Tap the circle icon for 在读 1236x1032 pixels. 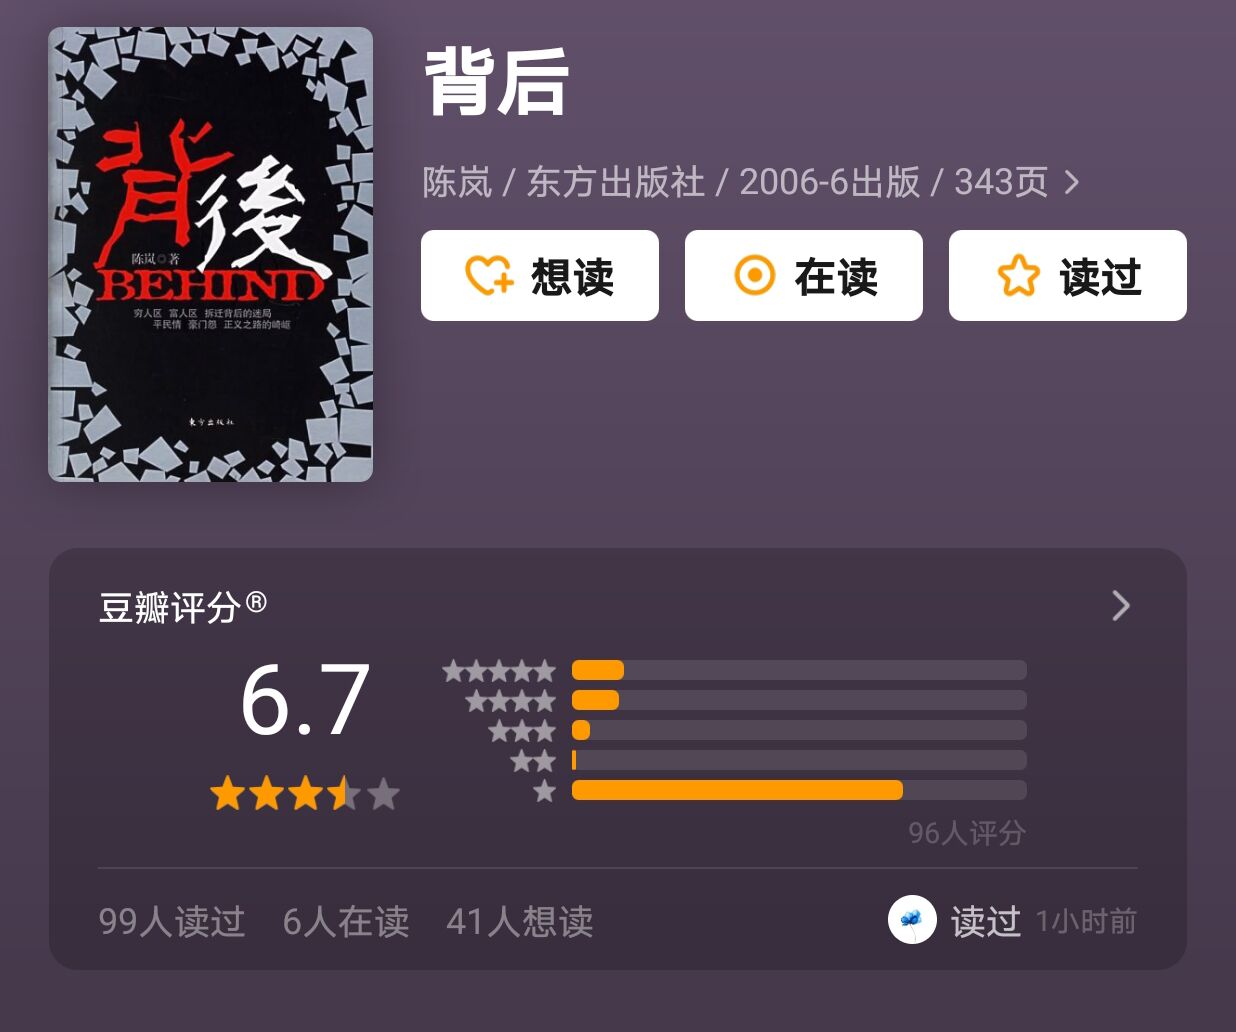(x=755, y=275)
